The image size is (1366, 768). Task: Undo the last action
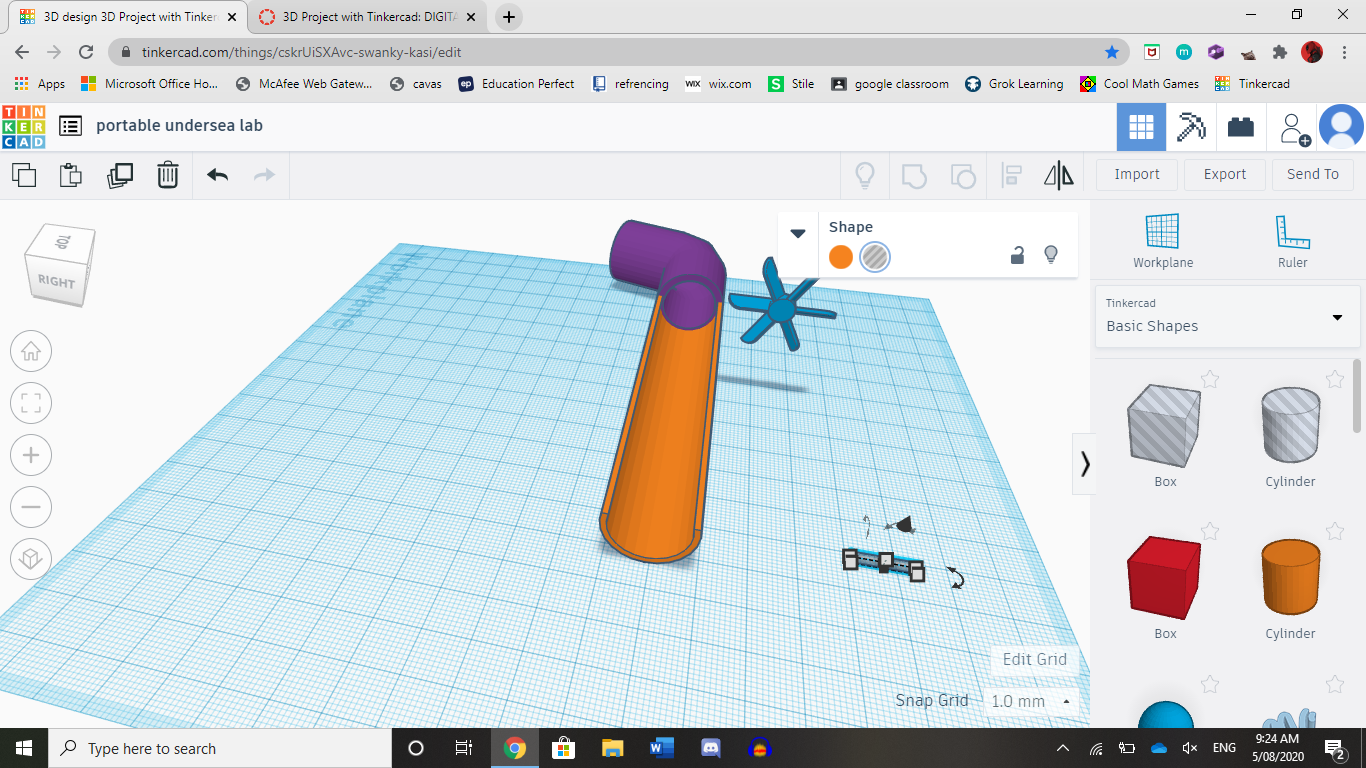[217, 175]
